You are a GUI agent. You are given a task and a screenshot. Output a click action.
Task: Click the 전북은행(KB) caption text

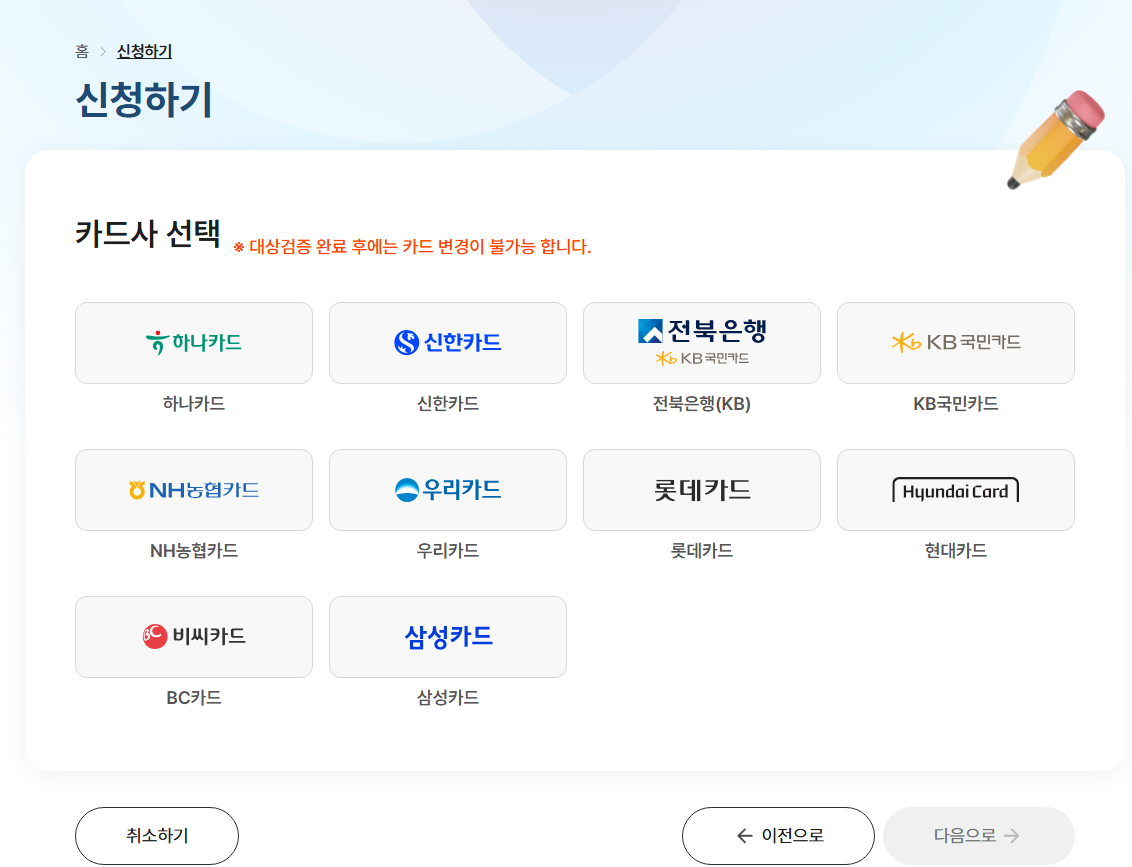(x=702, y=404)
